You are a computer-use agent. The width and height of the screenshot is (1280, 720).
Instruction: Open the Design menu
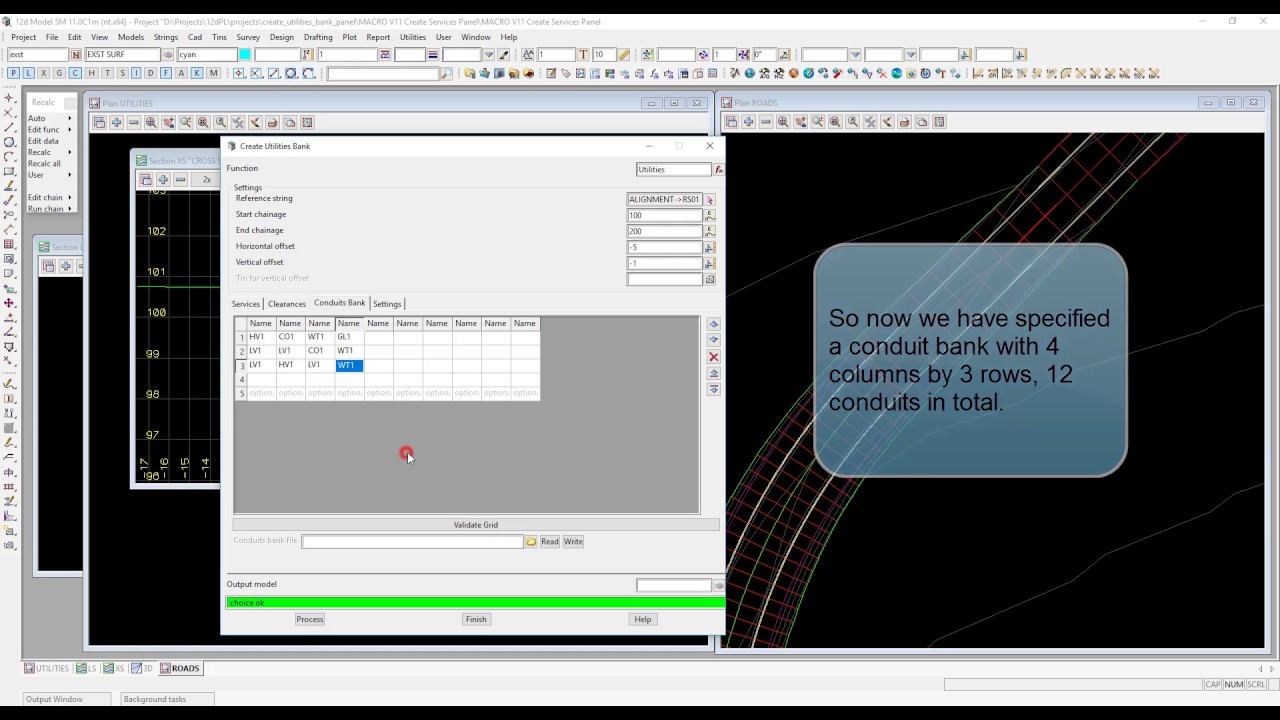[282, 37]
